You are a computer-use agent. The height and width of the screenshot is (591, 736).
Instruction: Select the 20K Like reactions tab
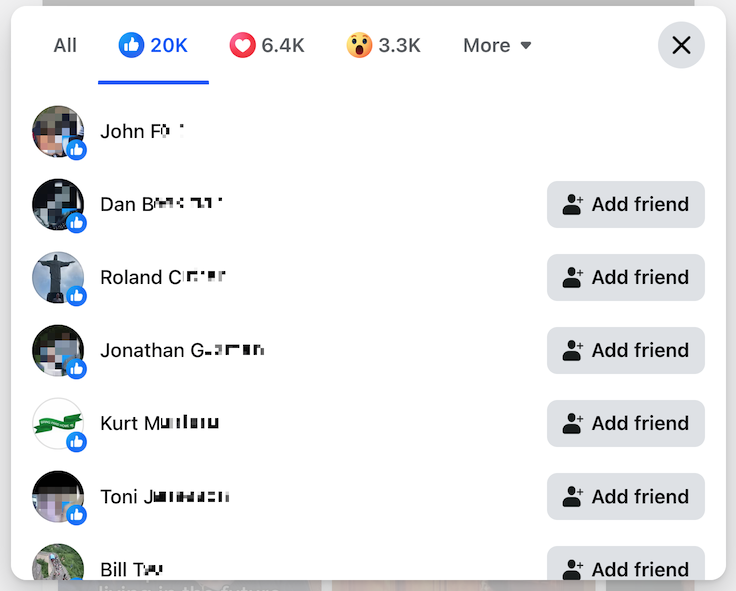tap(153, 46)
